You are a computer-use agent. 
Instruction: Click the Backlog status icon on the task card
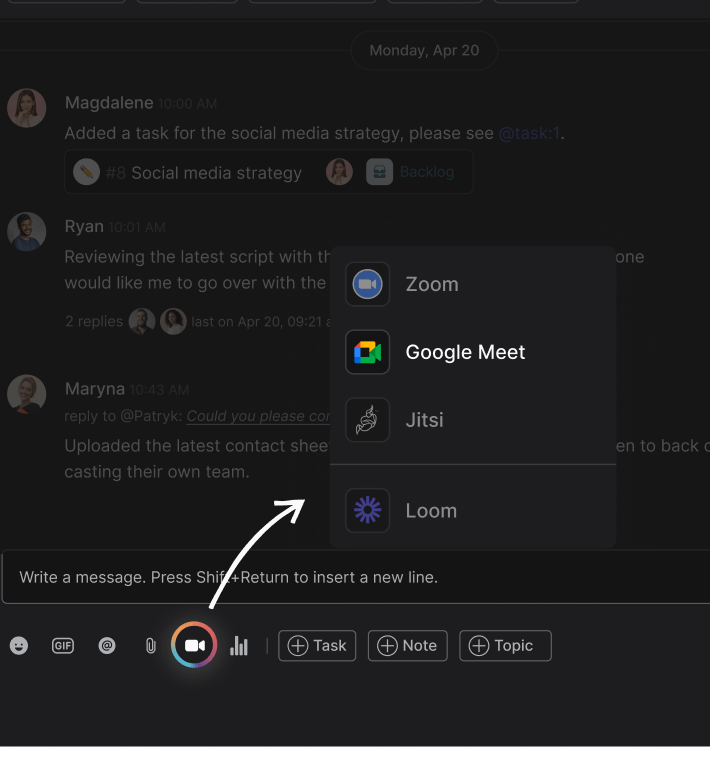pyautogui.click(x=380, y=172)
